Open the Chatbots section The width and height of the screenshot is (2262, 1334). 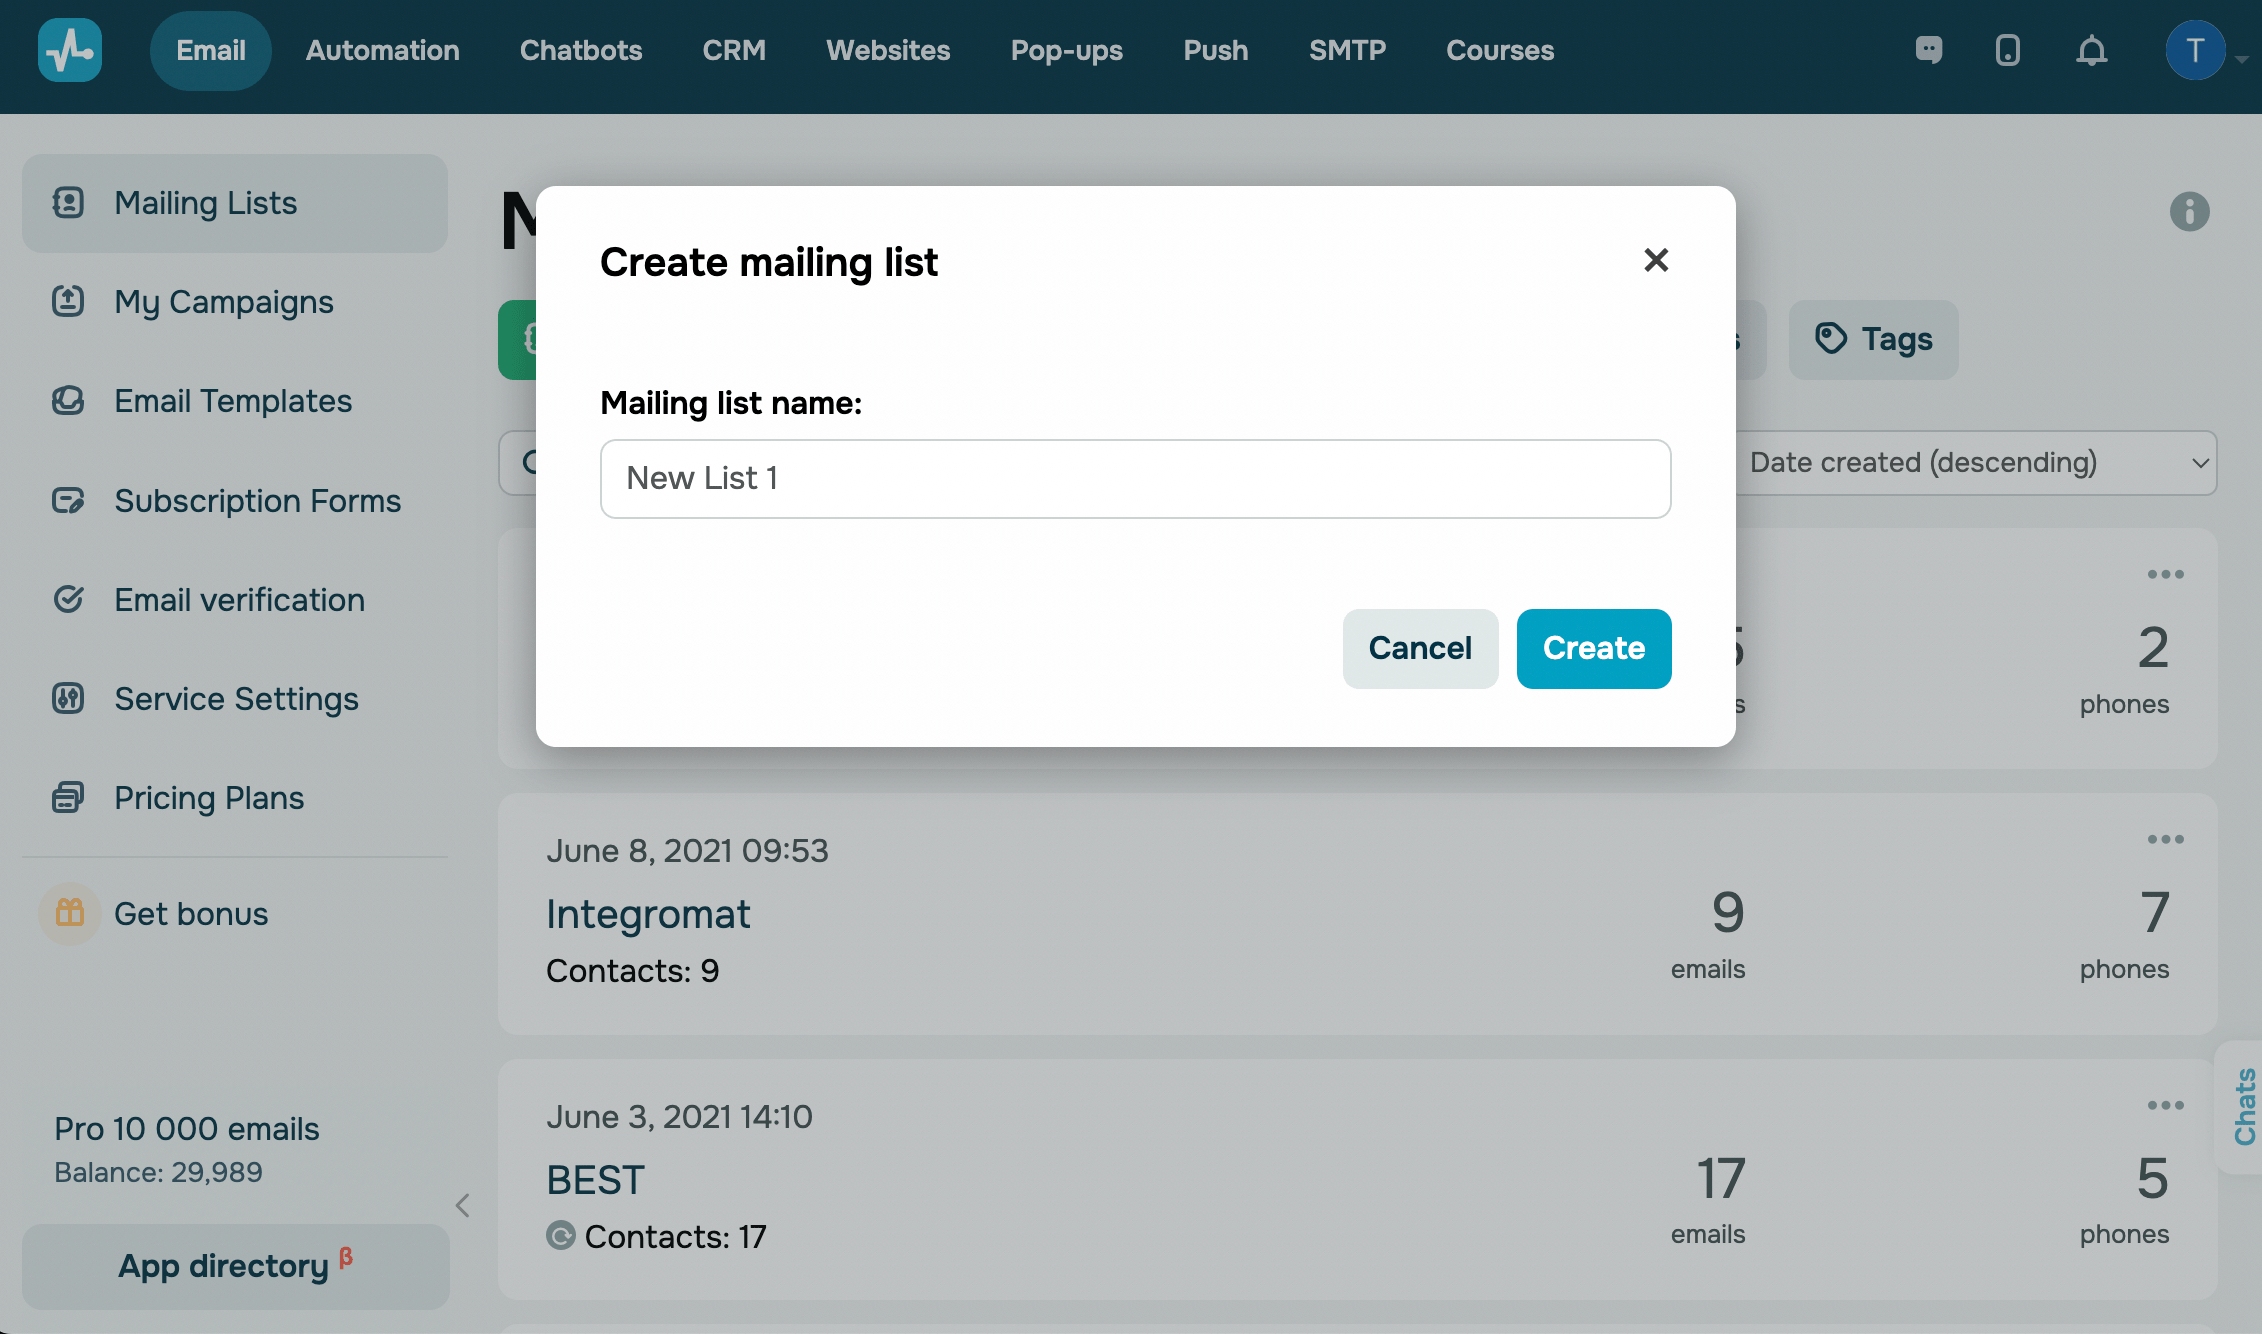pyautogui.click(x=581, y=50)
